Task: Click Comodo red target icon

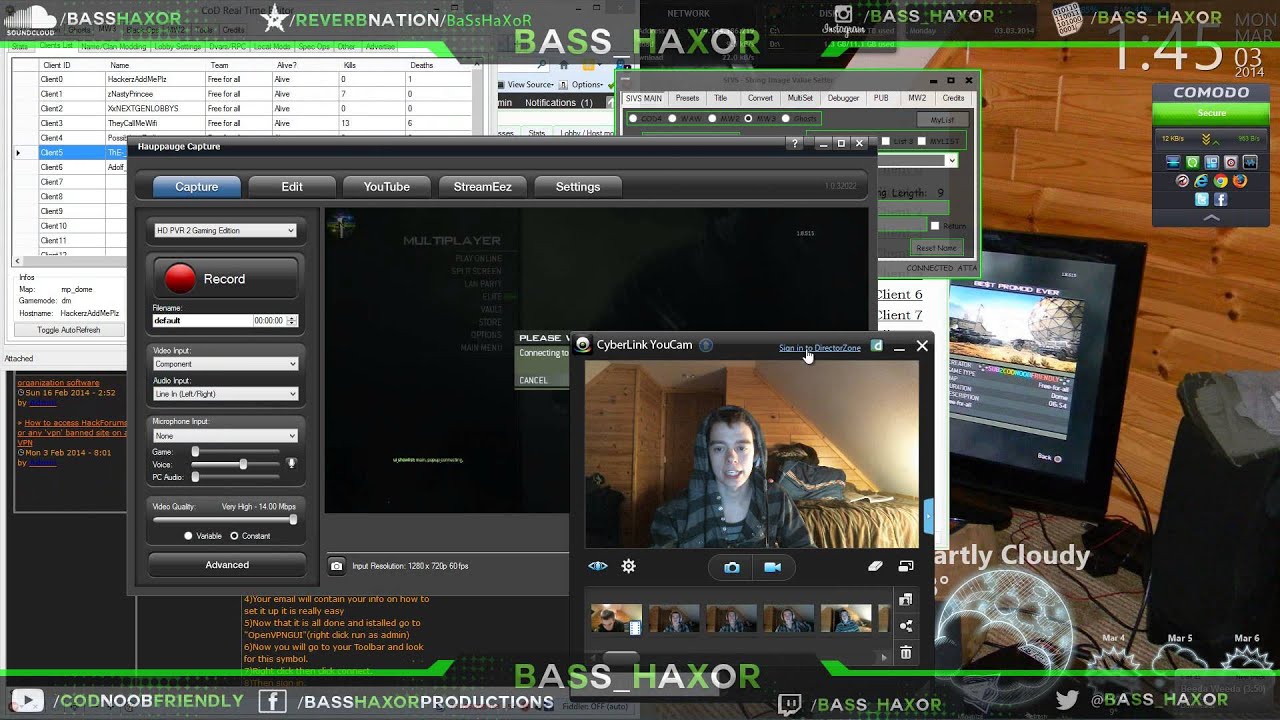Action: (x=1231, y=162)
